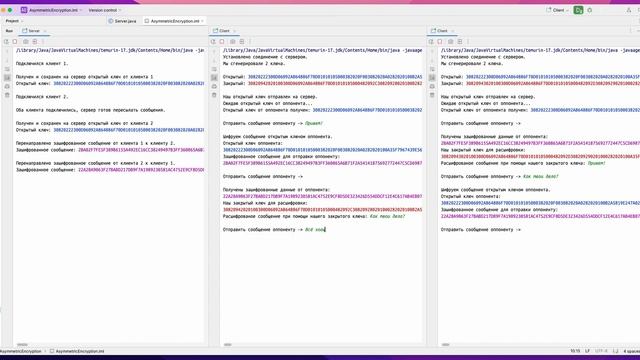The height and width of the screenshot is (360, 640).
Task: Click the empty last message prompt in right Client
Action: click(481, 230)
